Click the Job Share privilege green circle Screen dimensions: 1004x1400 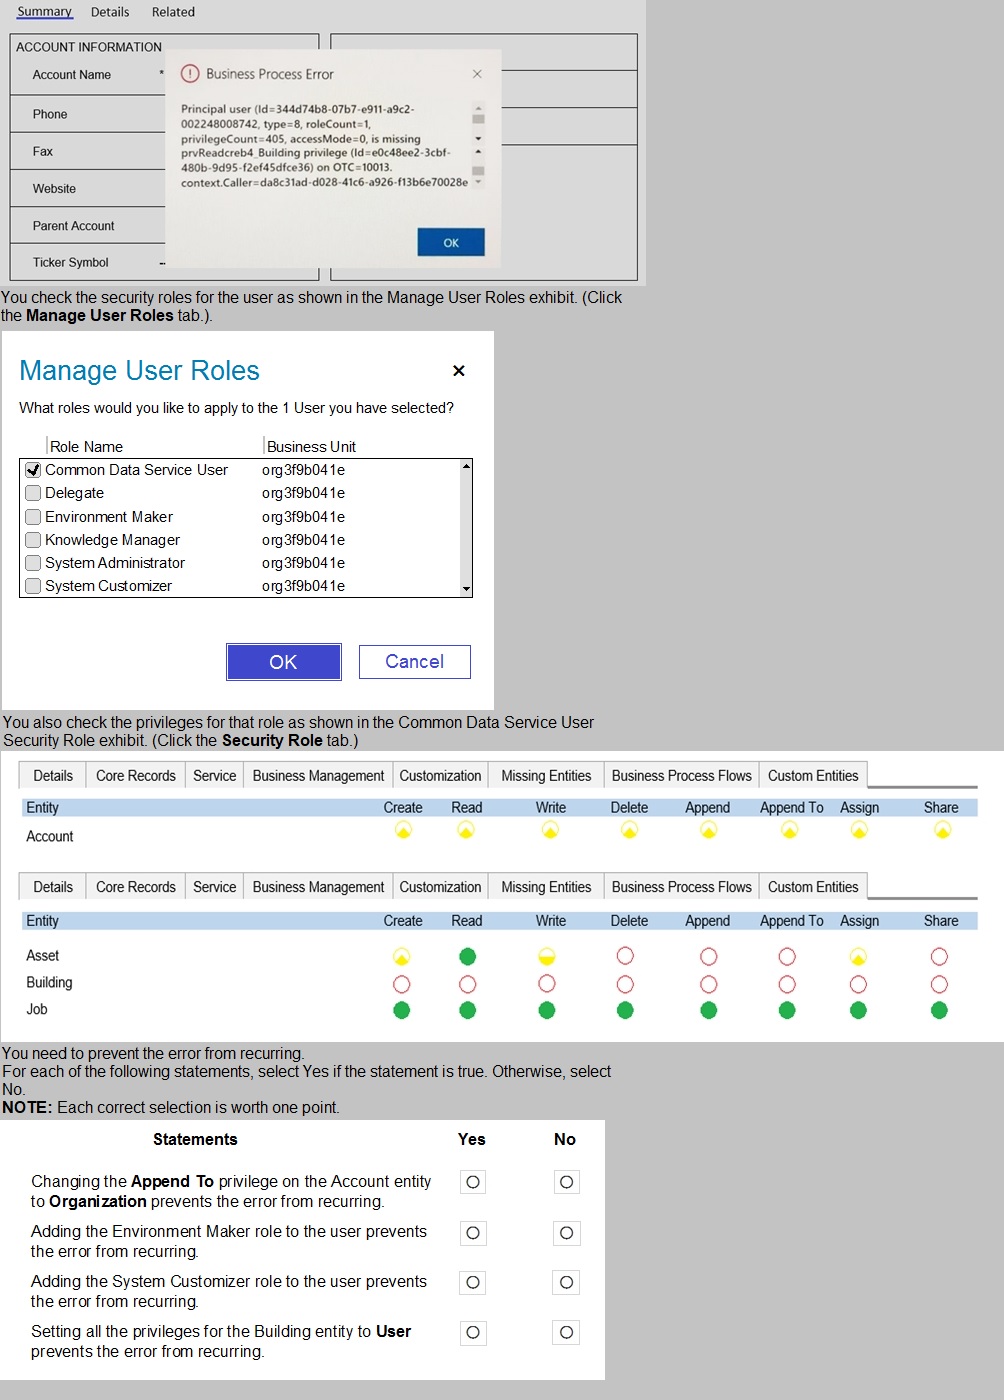click(x=939, y=1011)
